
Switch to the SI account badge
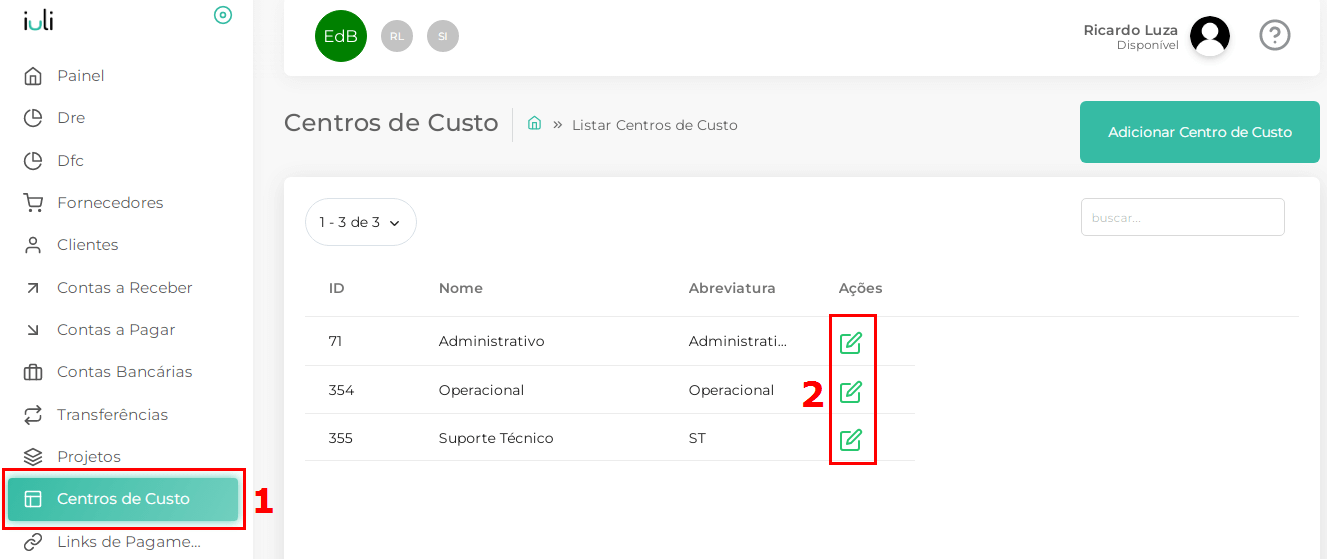tap(443, 36)
